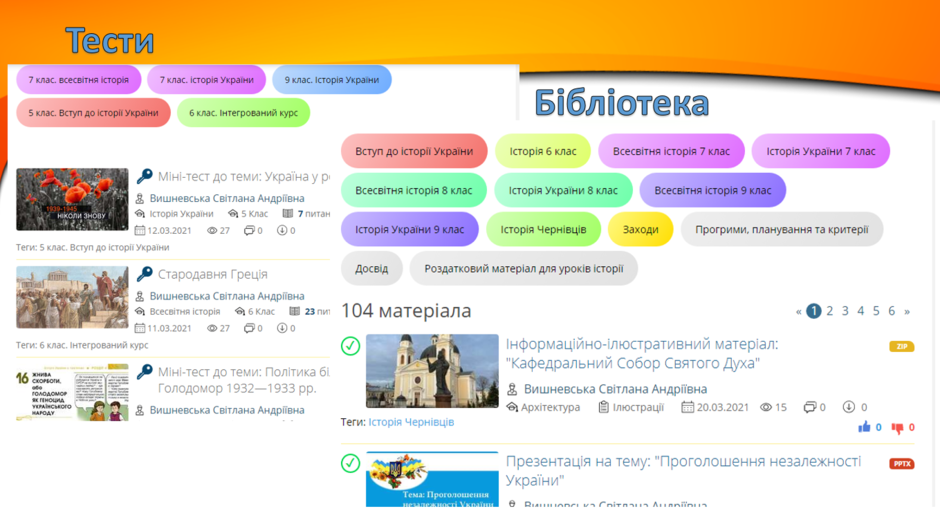Follow 'Історія Чернівців' tag link under cathedral material

tap(411, 422)
